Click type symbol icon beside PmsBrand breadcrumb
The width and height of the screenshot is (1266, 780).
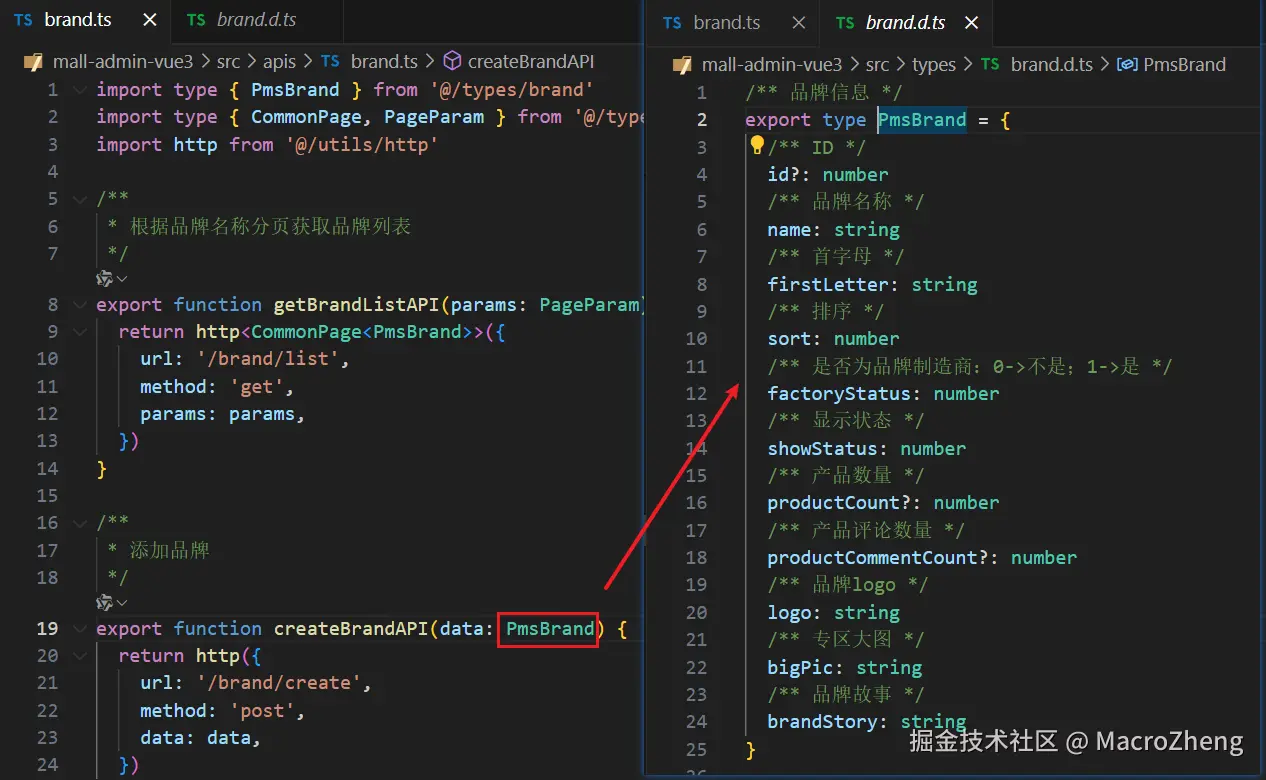pos(1127,65)
